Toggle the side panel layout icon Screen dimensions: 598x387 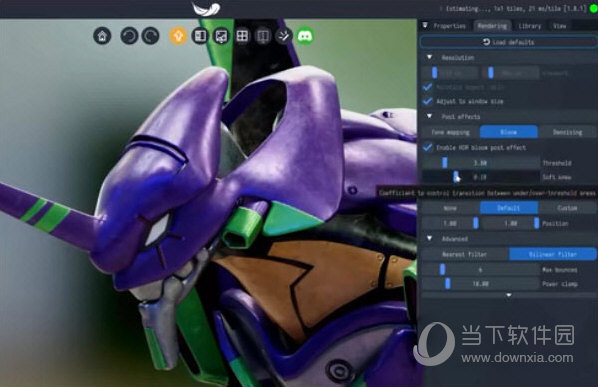point(200,36)
